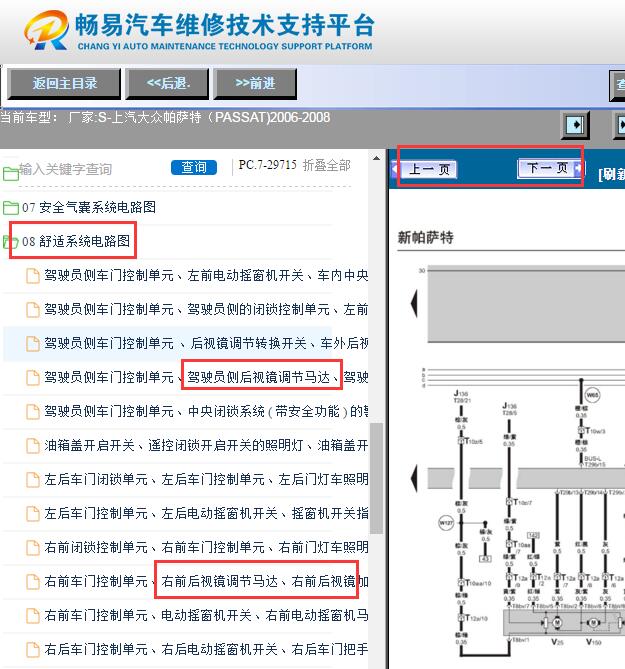Click the 当前车型 PASSAT 2006-2008 text
This screenshot has width=625, height=669.
tap(165, 117)
